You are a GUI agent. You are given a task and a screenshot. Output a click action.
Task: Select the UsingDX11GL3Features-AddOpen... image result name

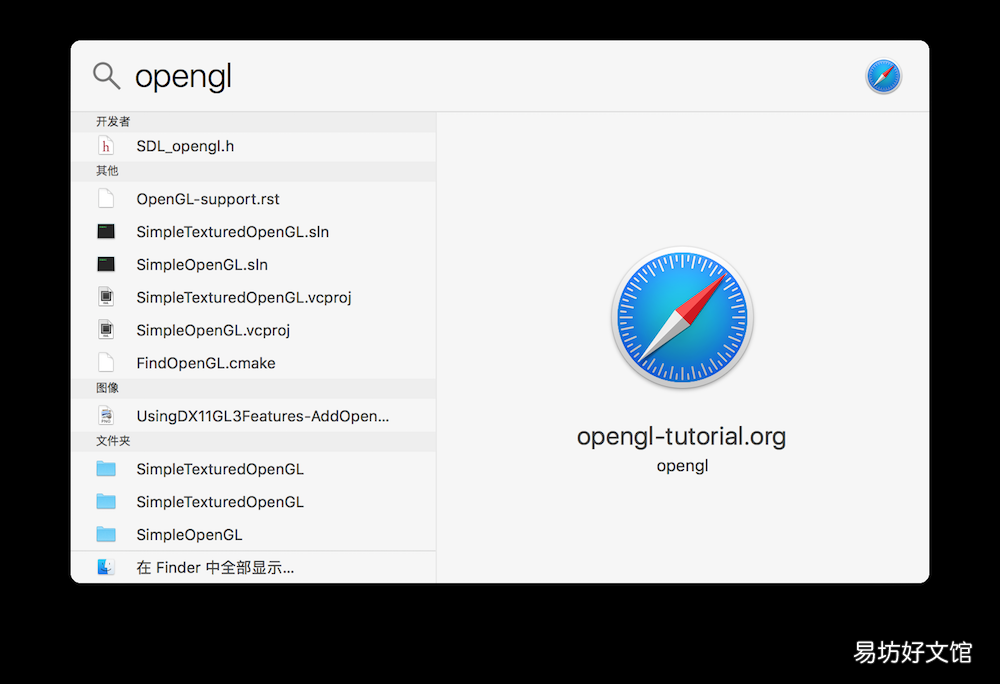263,416
